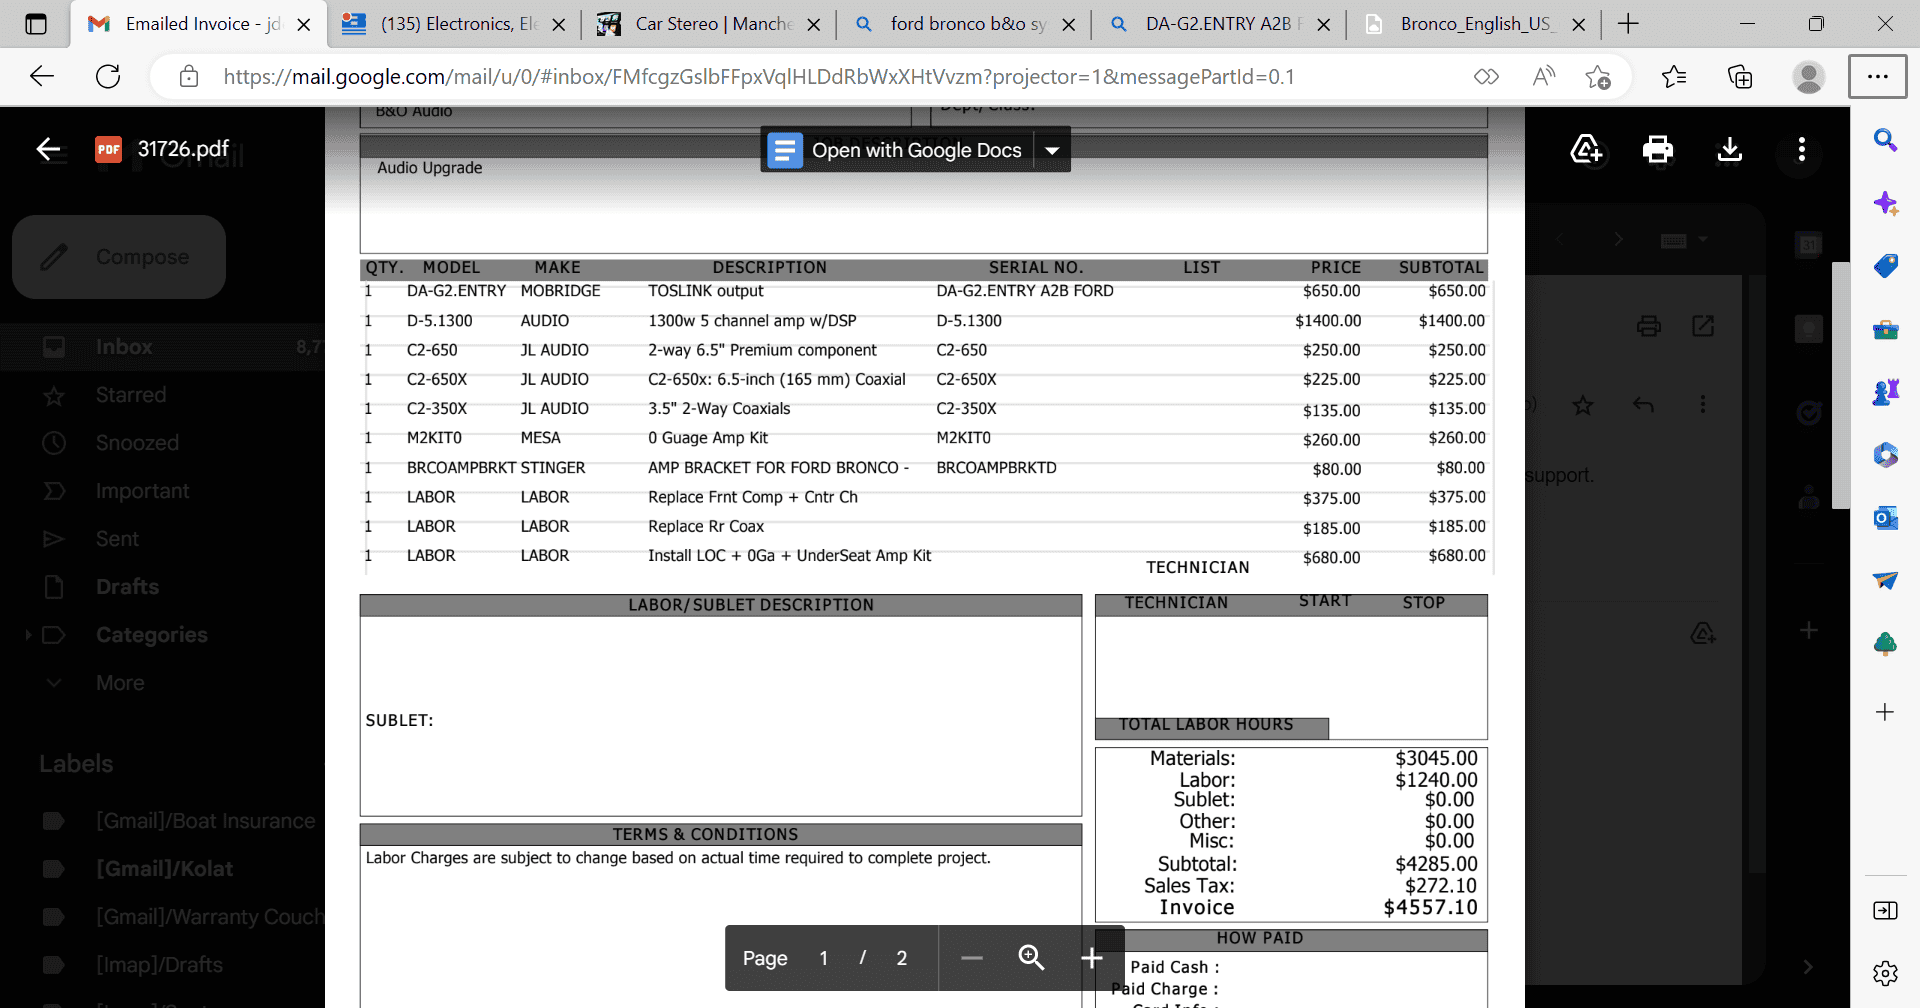Open the Imap/Drafts label
The height and width of the screenshot is (1008, 1920).
coord(162,965)
